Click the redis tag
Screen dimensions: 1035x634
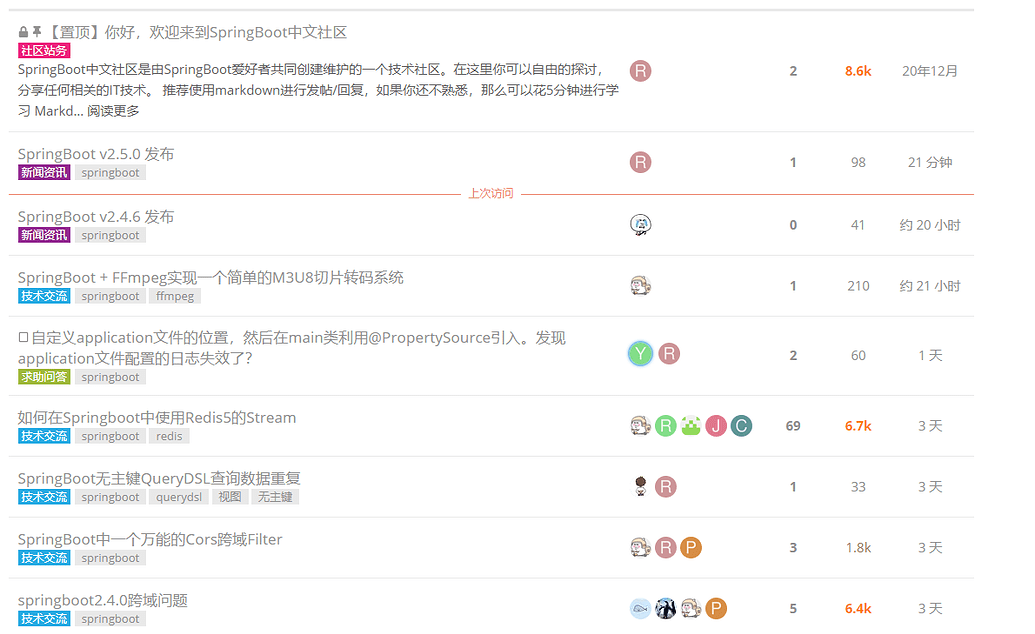point(170,436)
